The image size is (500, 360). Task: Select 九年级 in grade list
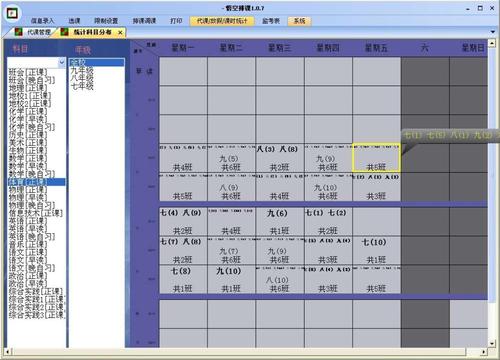[82, 70]
